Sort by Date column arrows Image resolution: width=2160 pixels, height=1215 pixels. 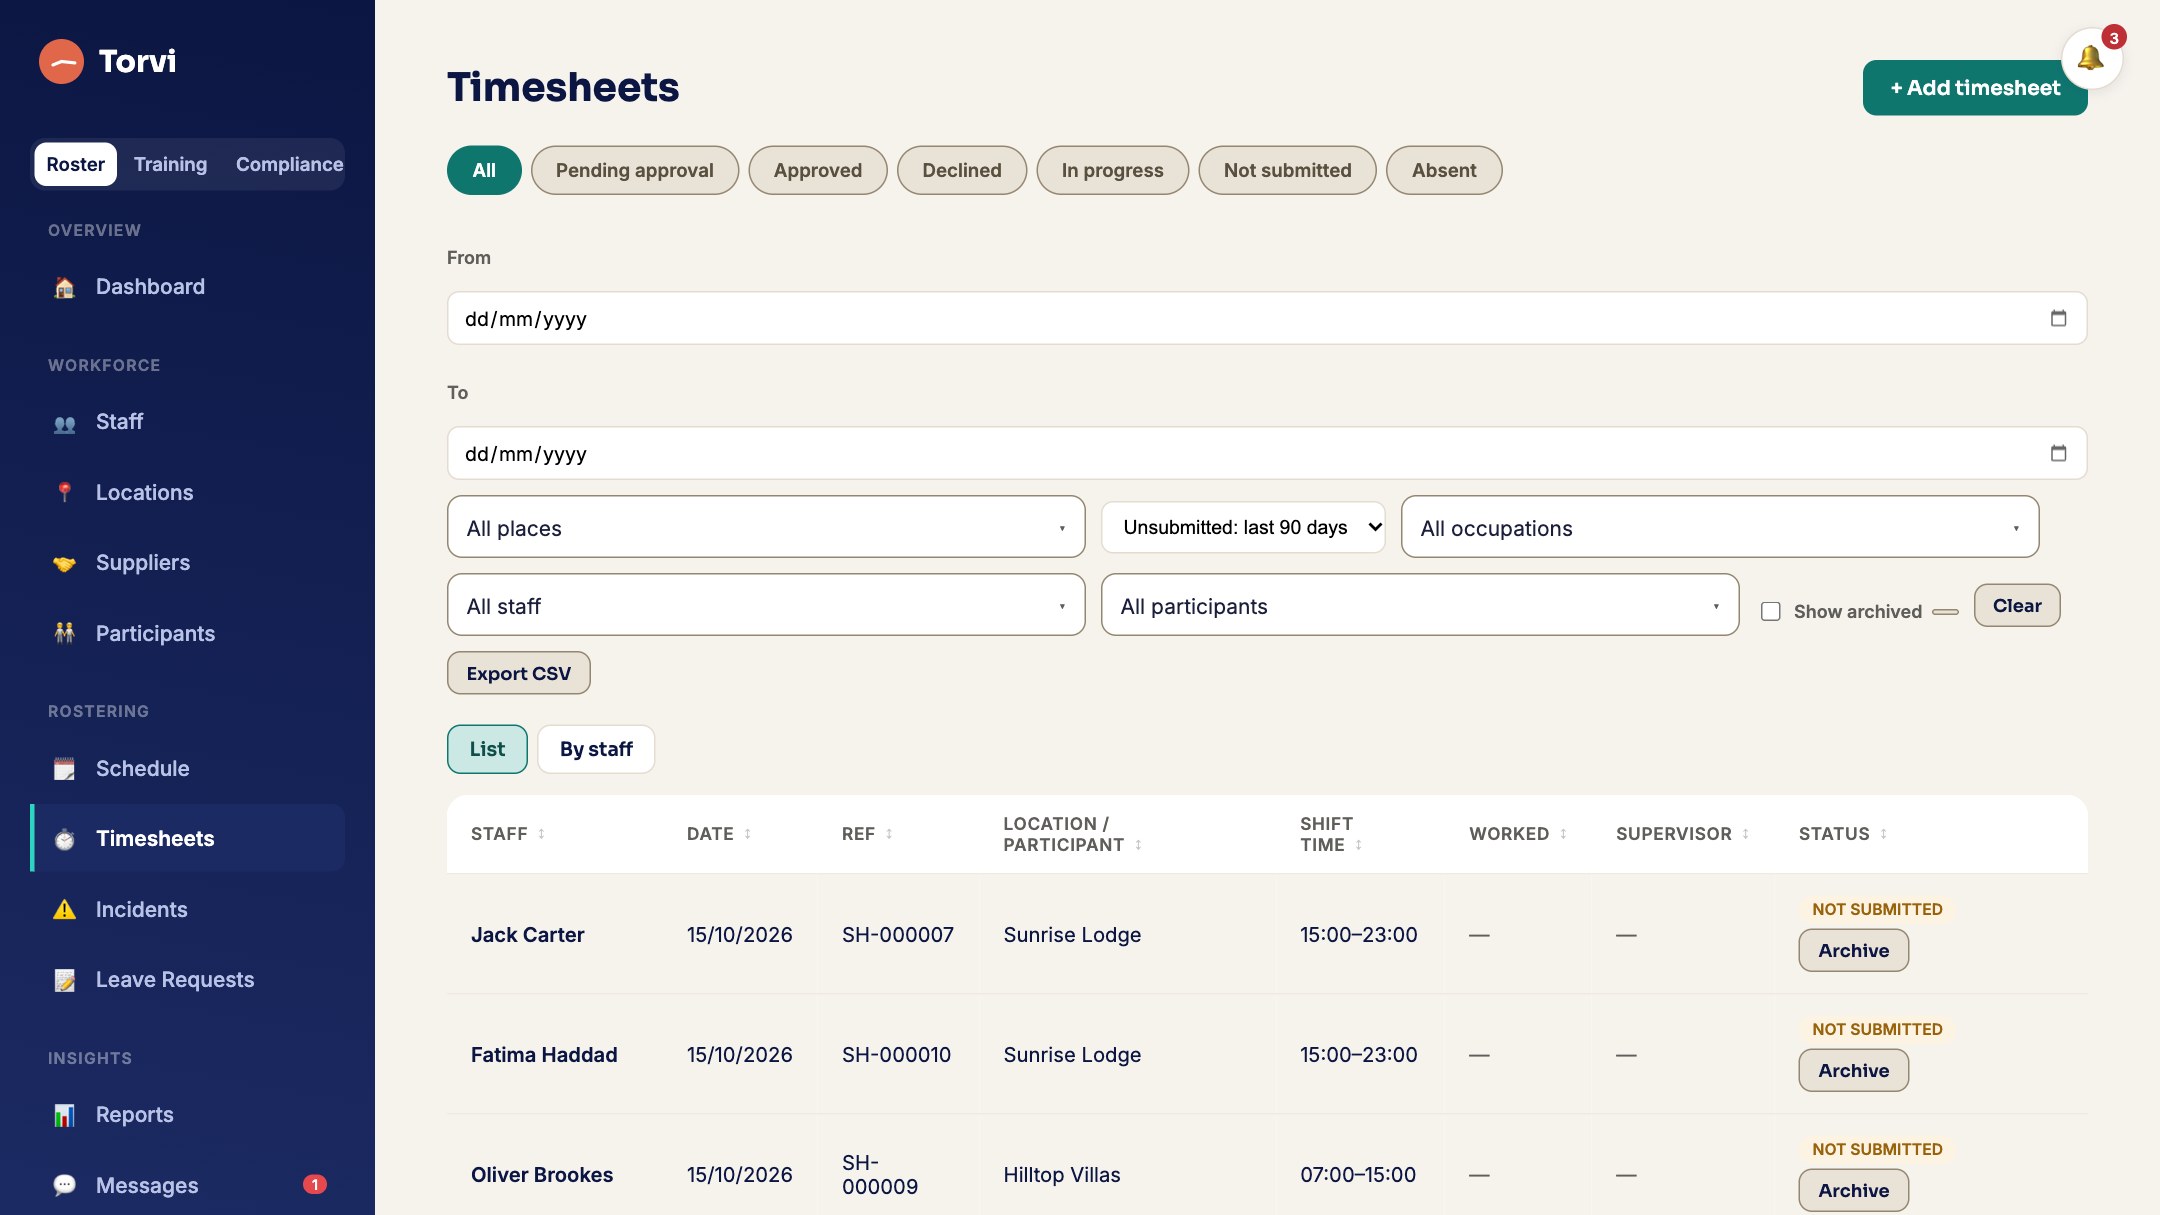[747, 834]
